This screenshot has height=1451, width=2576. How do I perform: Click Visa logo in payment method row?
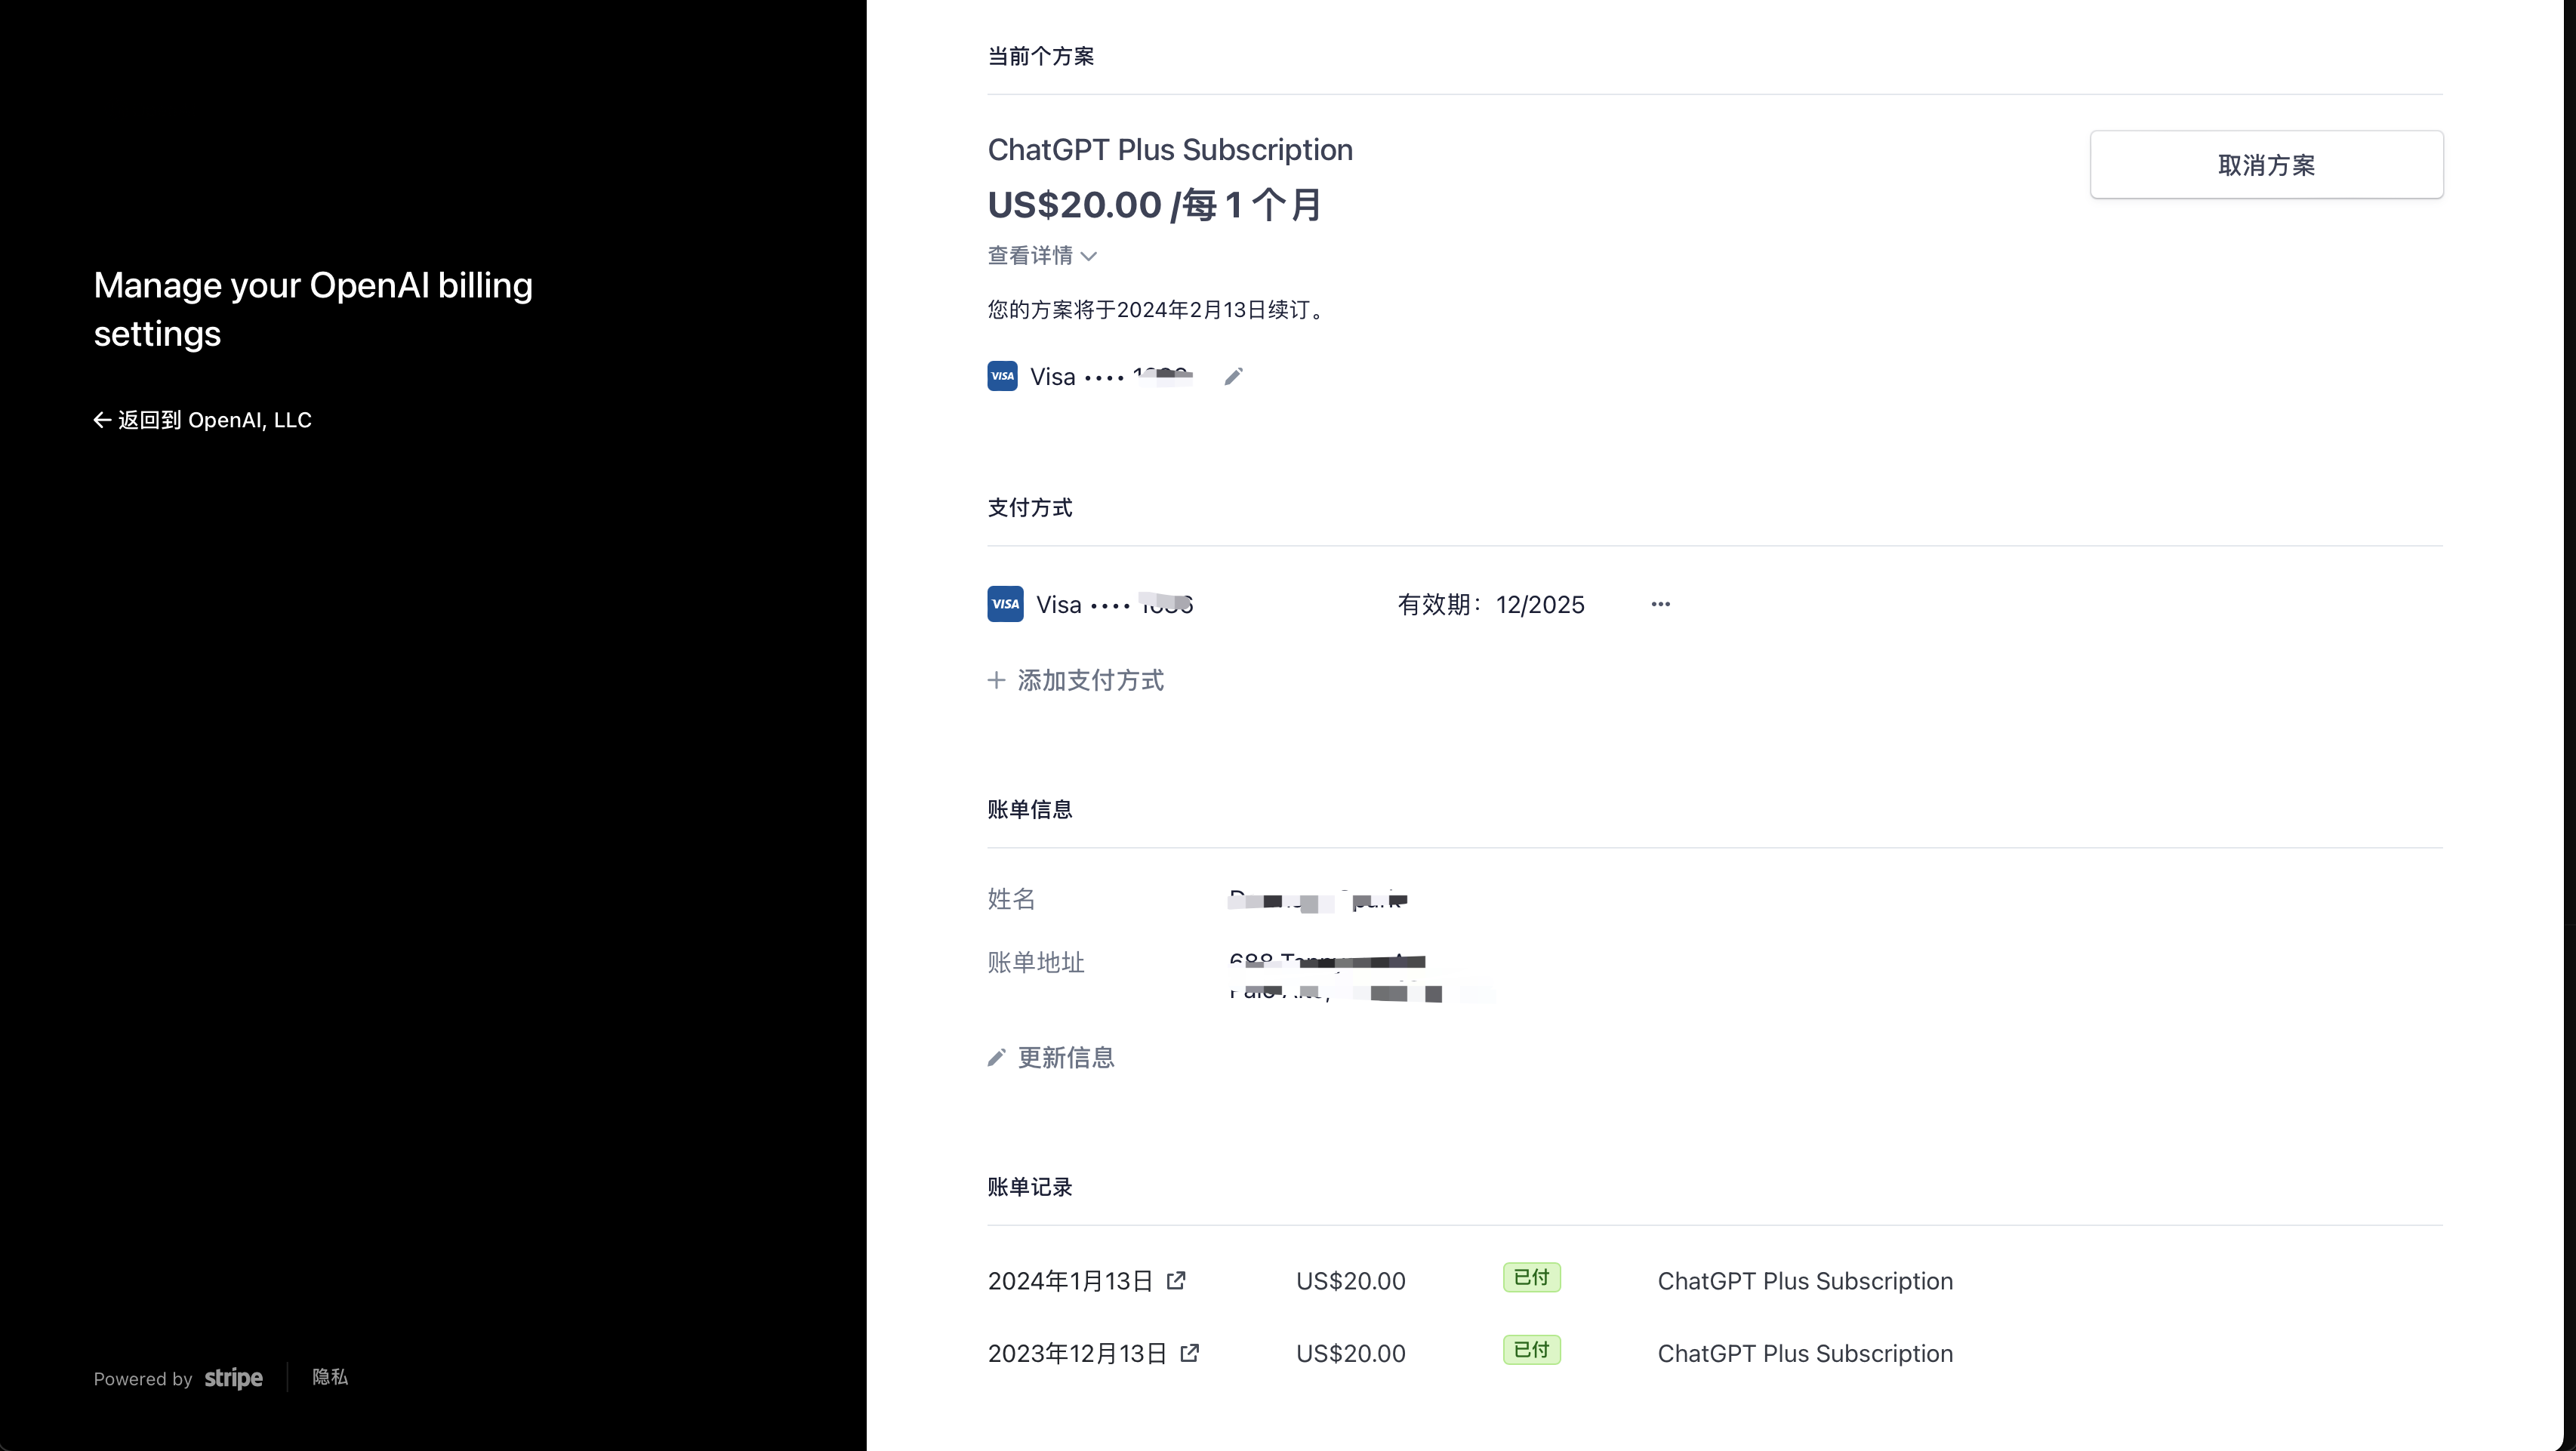point(1005,604)
